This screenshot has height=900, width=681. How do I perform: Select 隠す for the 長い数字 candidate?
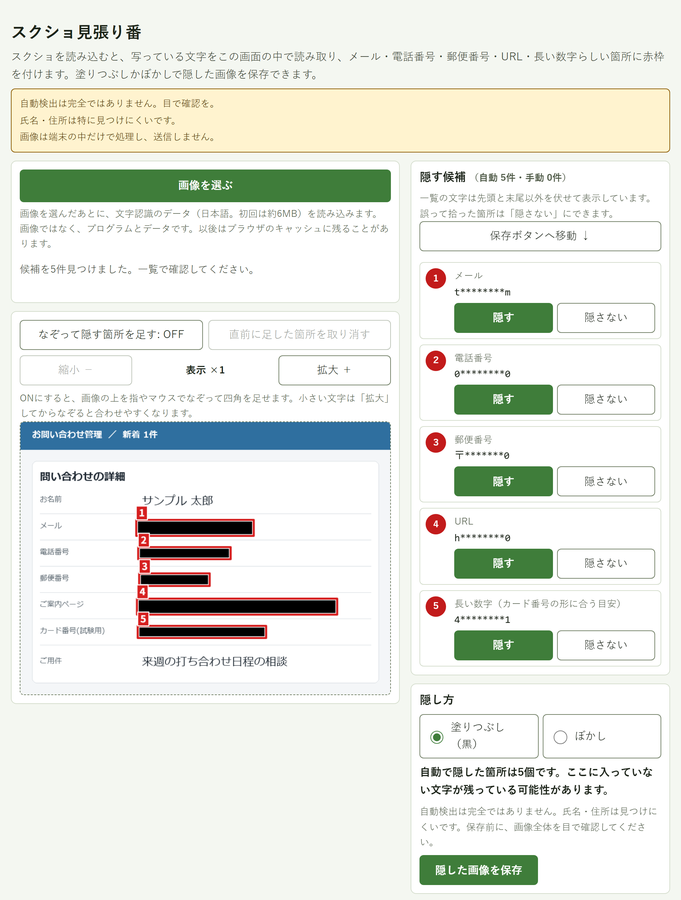click(x=503, y=645)
